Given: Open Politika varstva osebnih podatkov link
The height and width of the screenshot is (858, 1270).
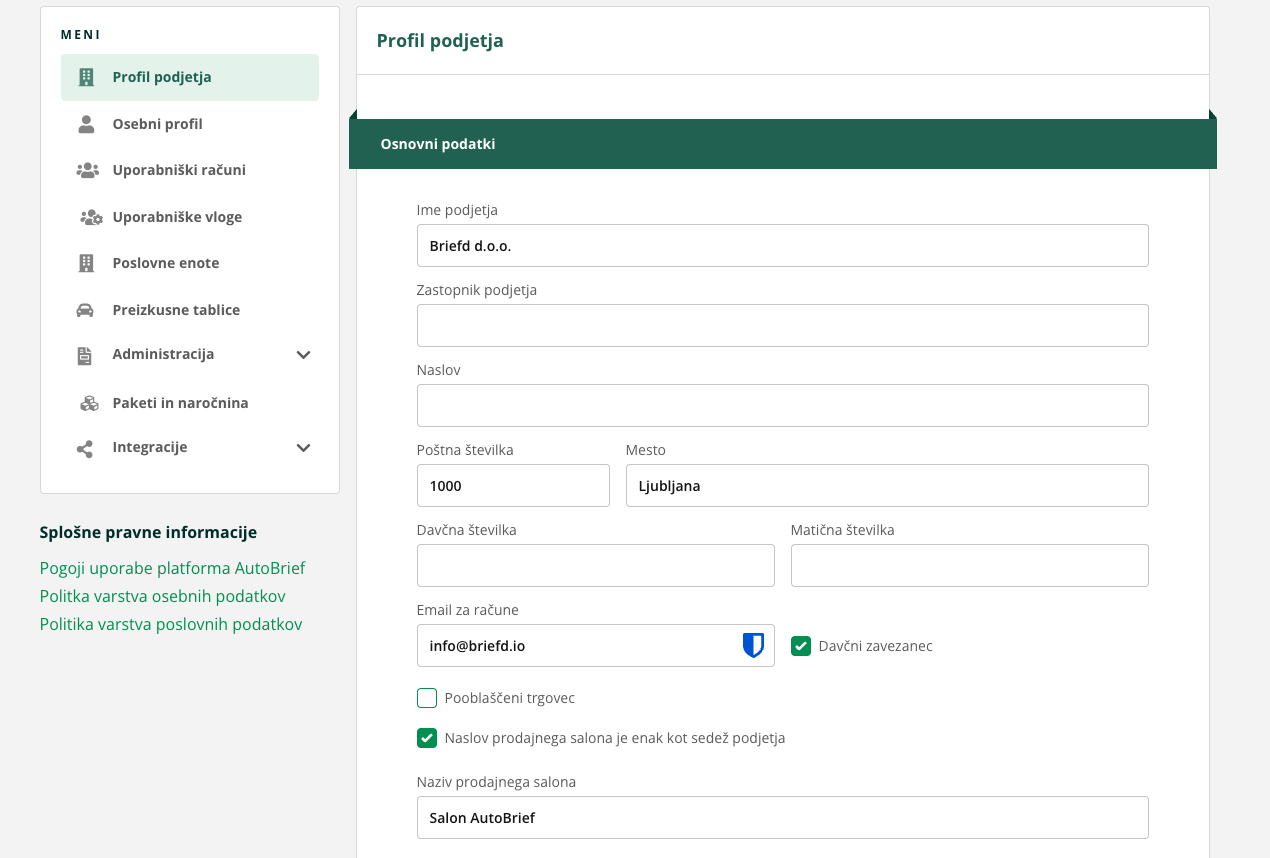Looking at the screenshot, I should [x=163, y=596].
